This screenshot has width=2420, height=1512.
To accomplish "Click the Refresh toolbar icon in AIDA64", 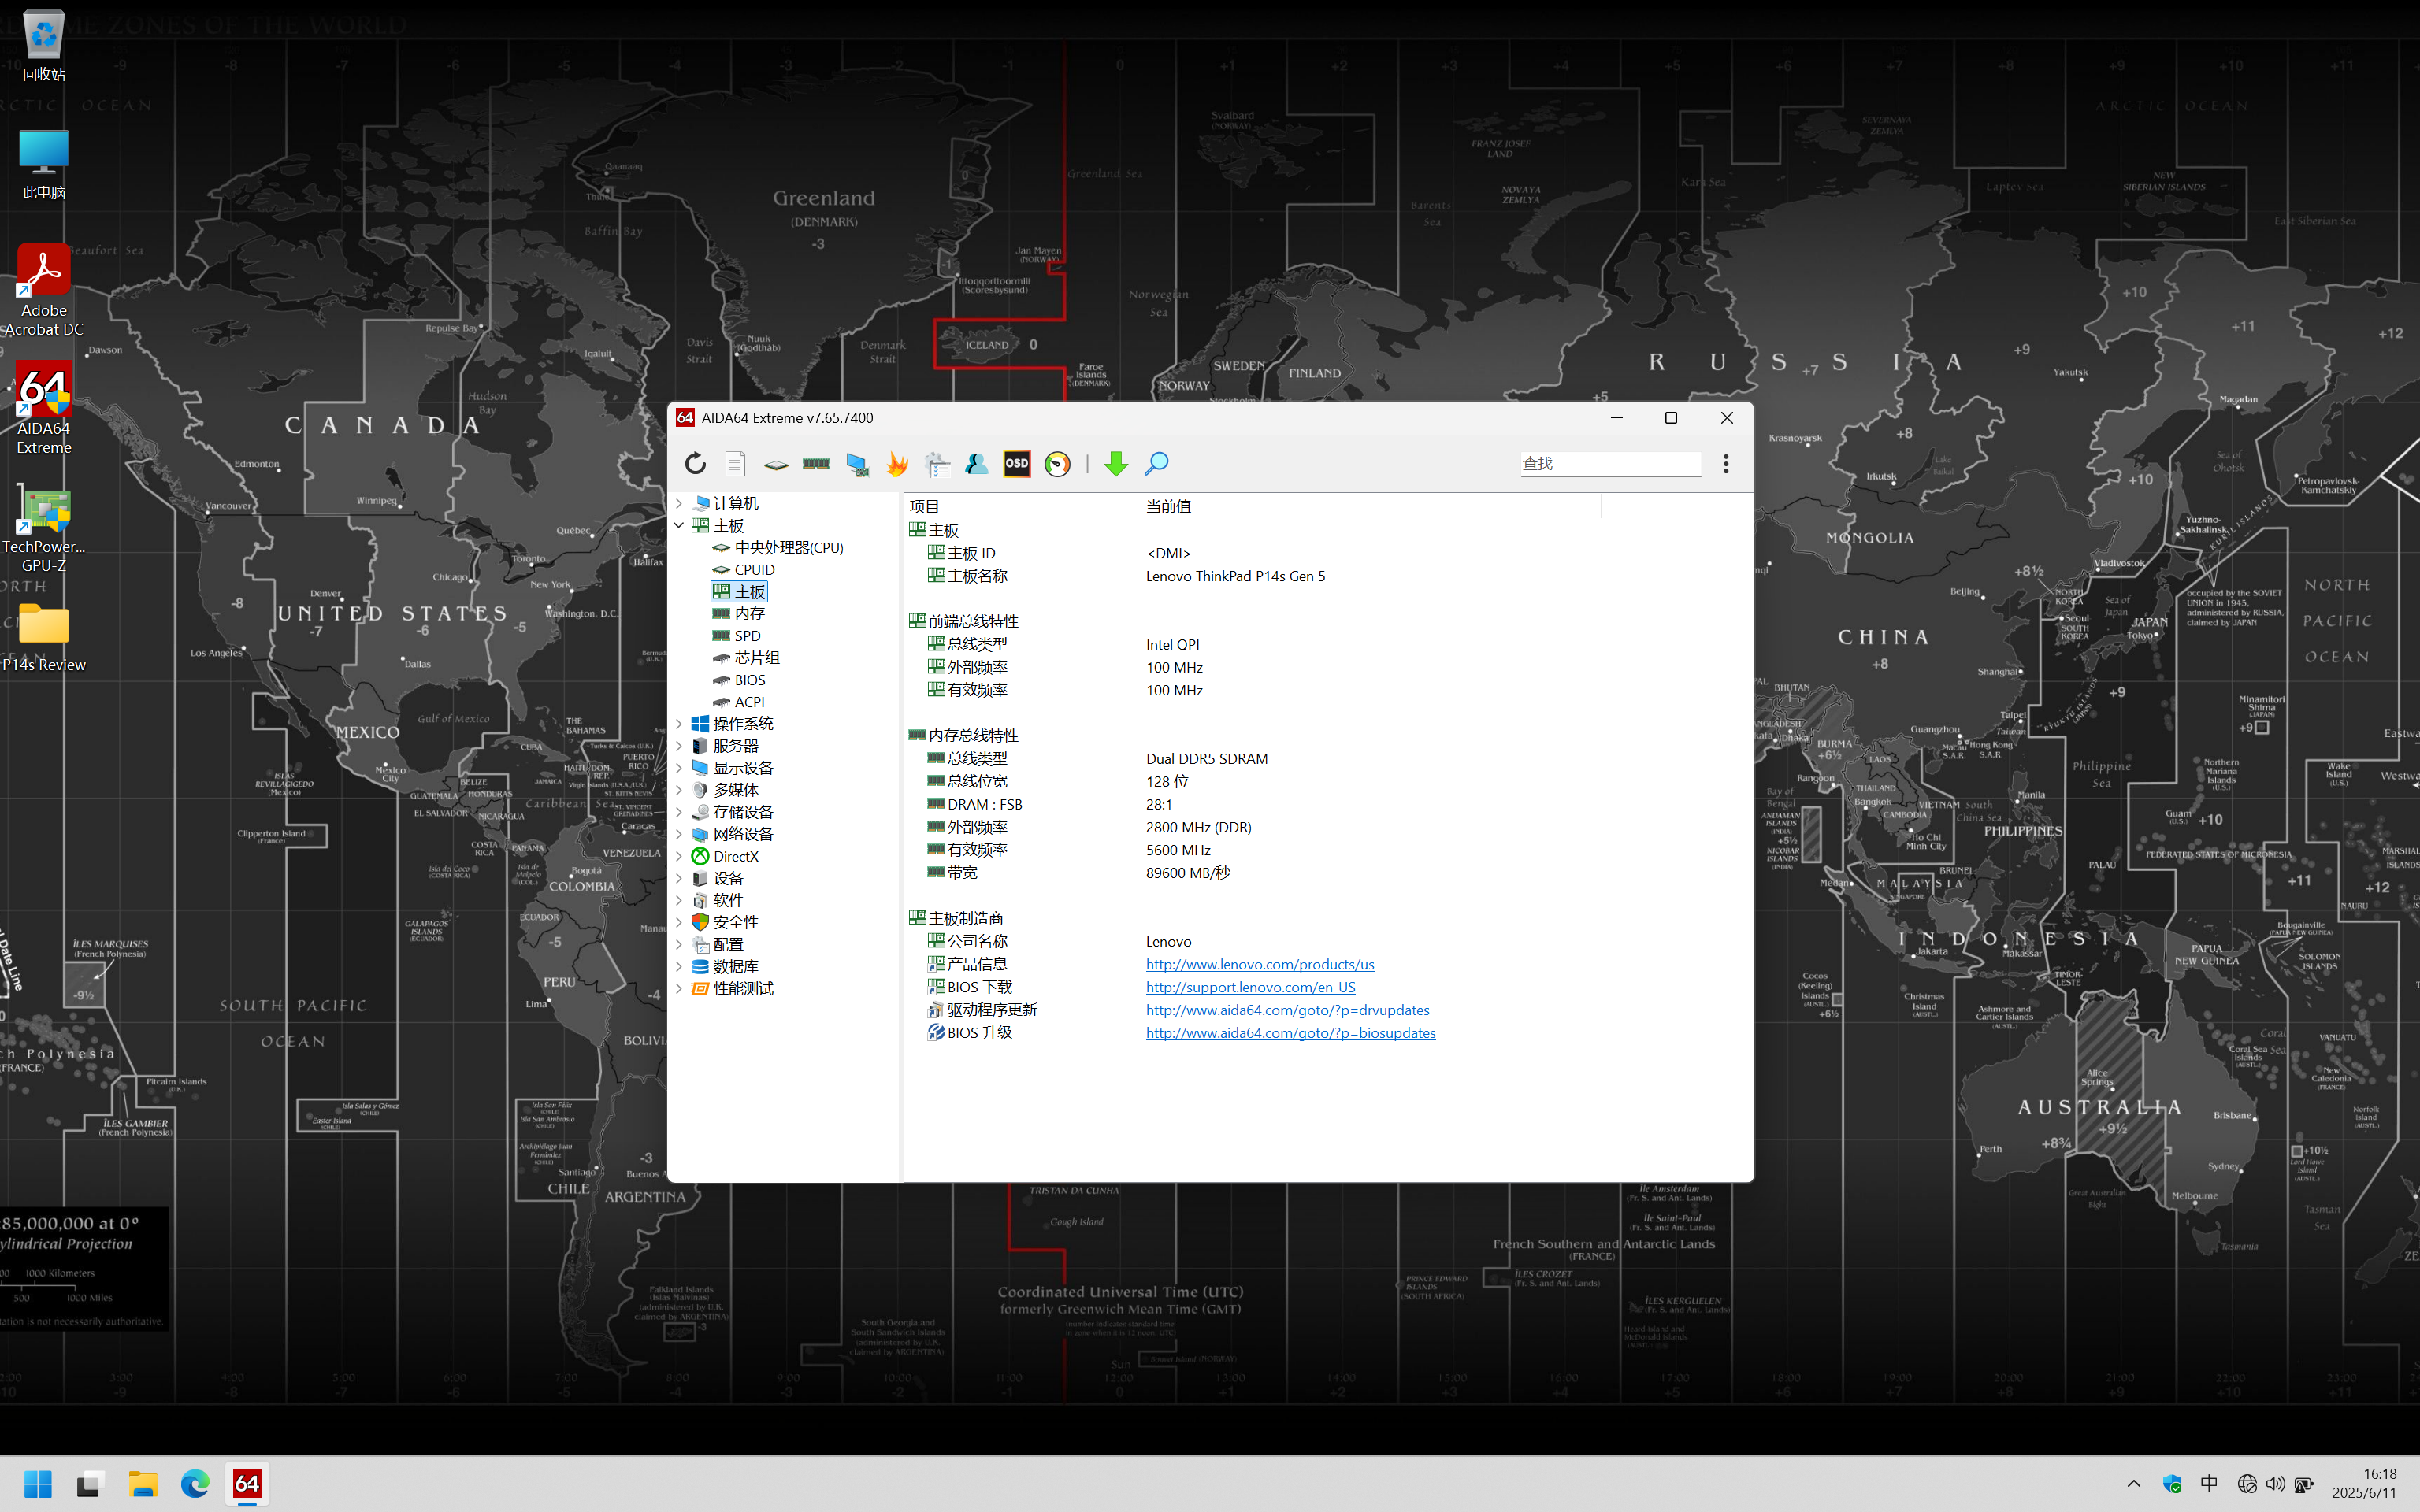I will [x=695, y=463].
